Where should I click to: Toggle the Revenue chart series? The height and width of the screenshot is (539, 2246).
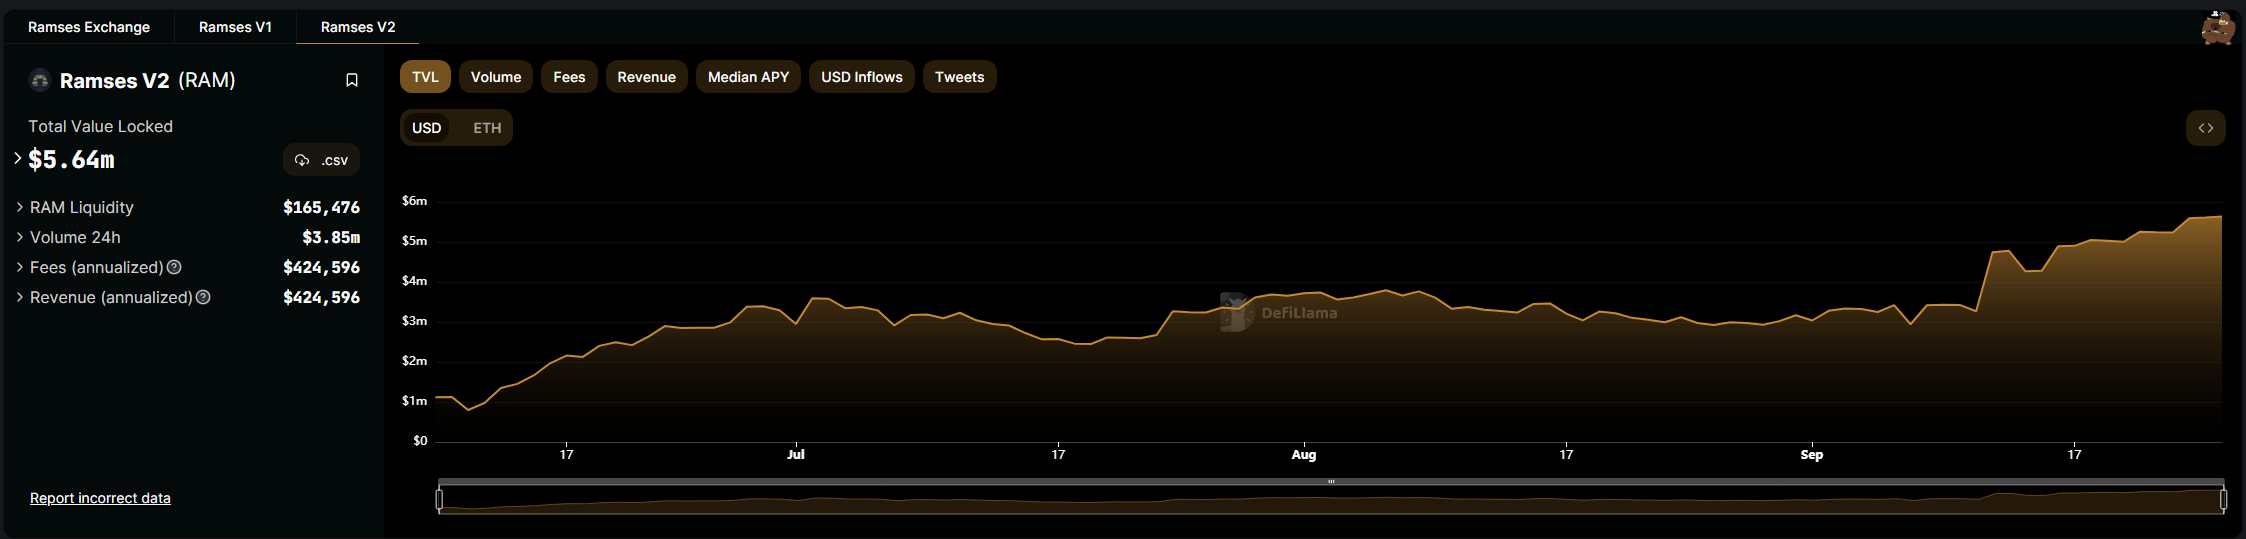point(646,77)
